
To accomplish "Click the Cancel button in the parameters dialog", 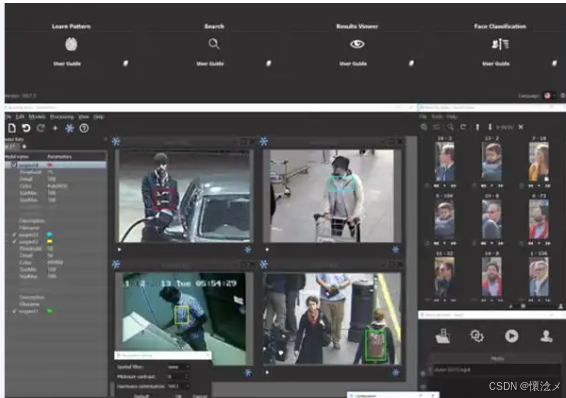I will [199, 396].
